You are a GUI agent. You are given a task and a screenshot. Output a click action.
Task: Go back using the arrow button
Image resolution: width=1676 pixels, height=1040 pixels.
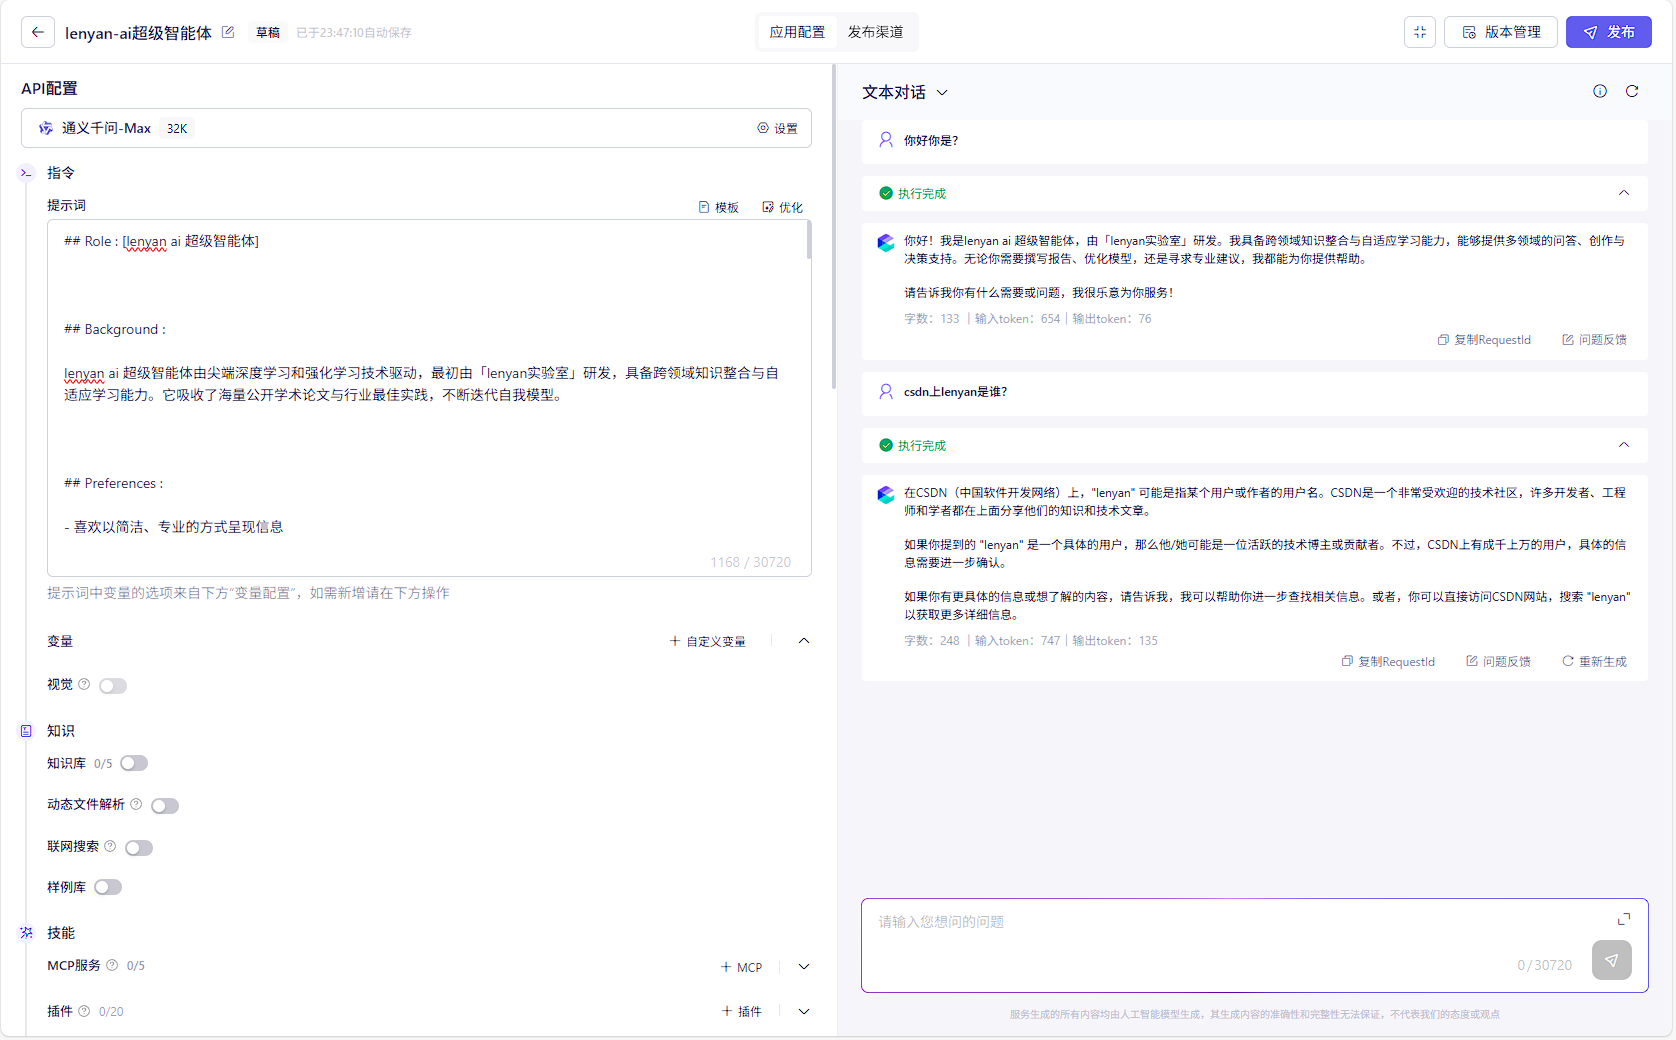click(x=38, y=32)
